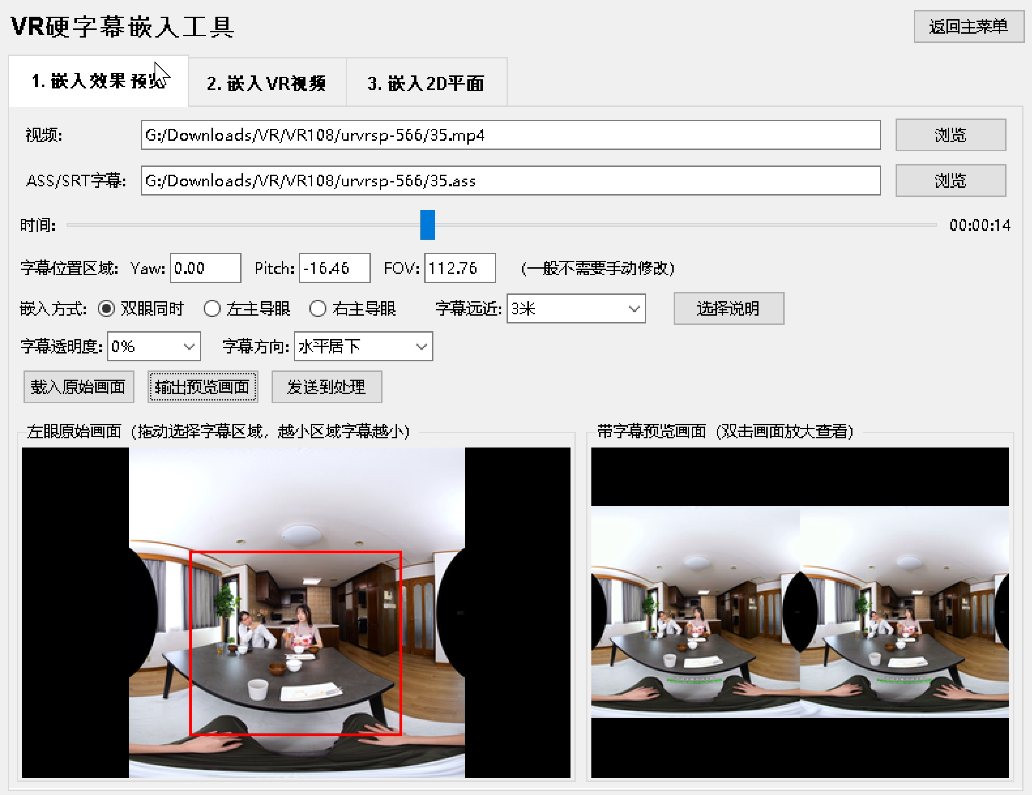Click the 输出预览画面 button
Image resolution: width=1032 pixels, height=795 pixels.
click(x=202, y=387)
